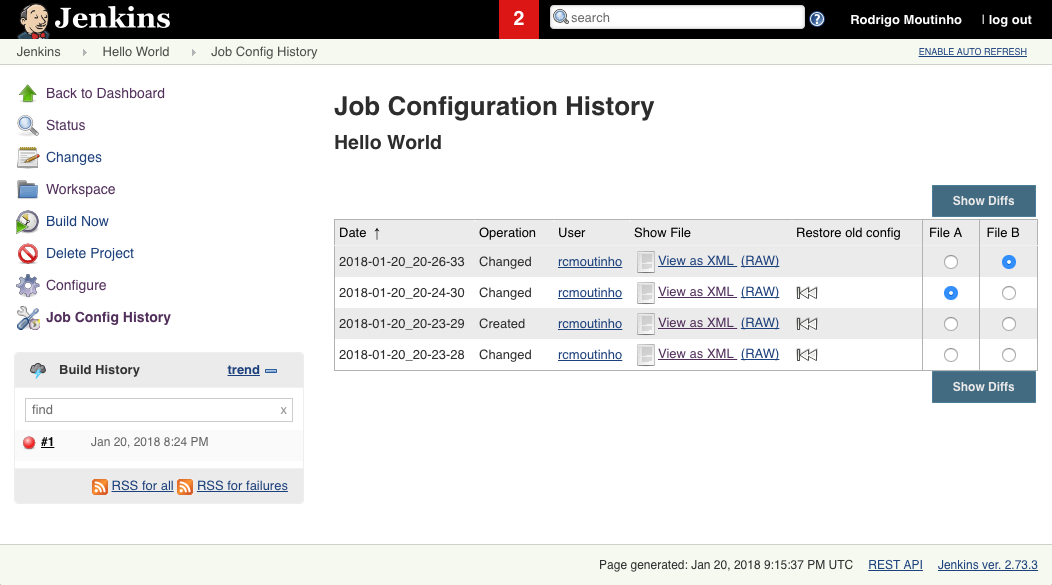This screenshot has height=585, width=1052.
Task: Click the build history find field
Action: [x=150, y=410]
